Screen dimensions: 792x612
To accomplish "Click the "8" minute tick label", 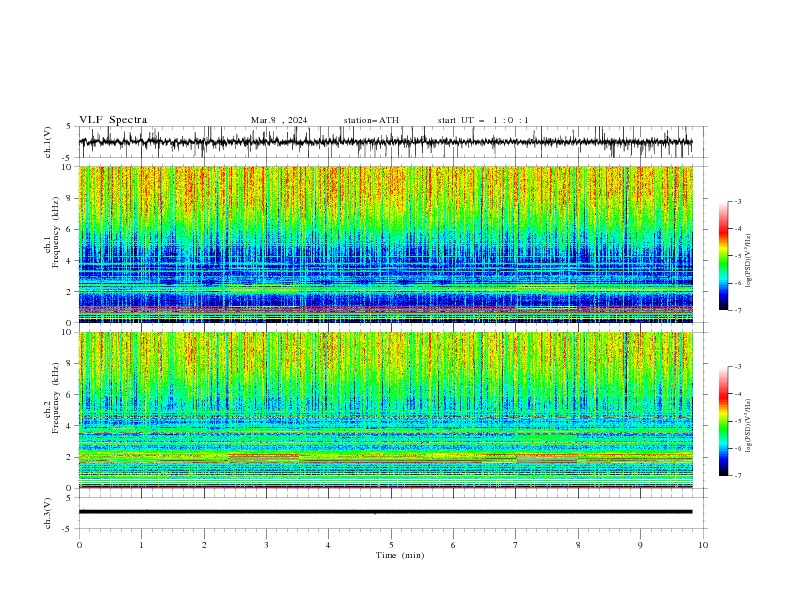I will [x=578, y=545].
